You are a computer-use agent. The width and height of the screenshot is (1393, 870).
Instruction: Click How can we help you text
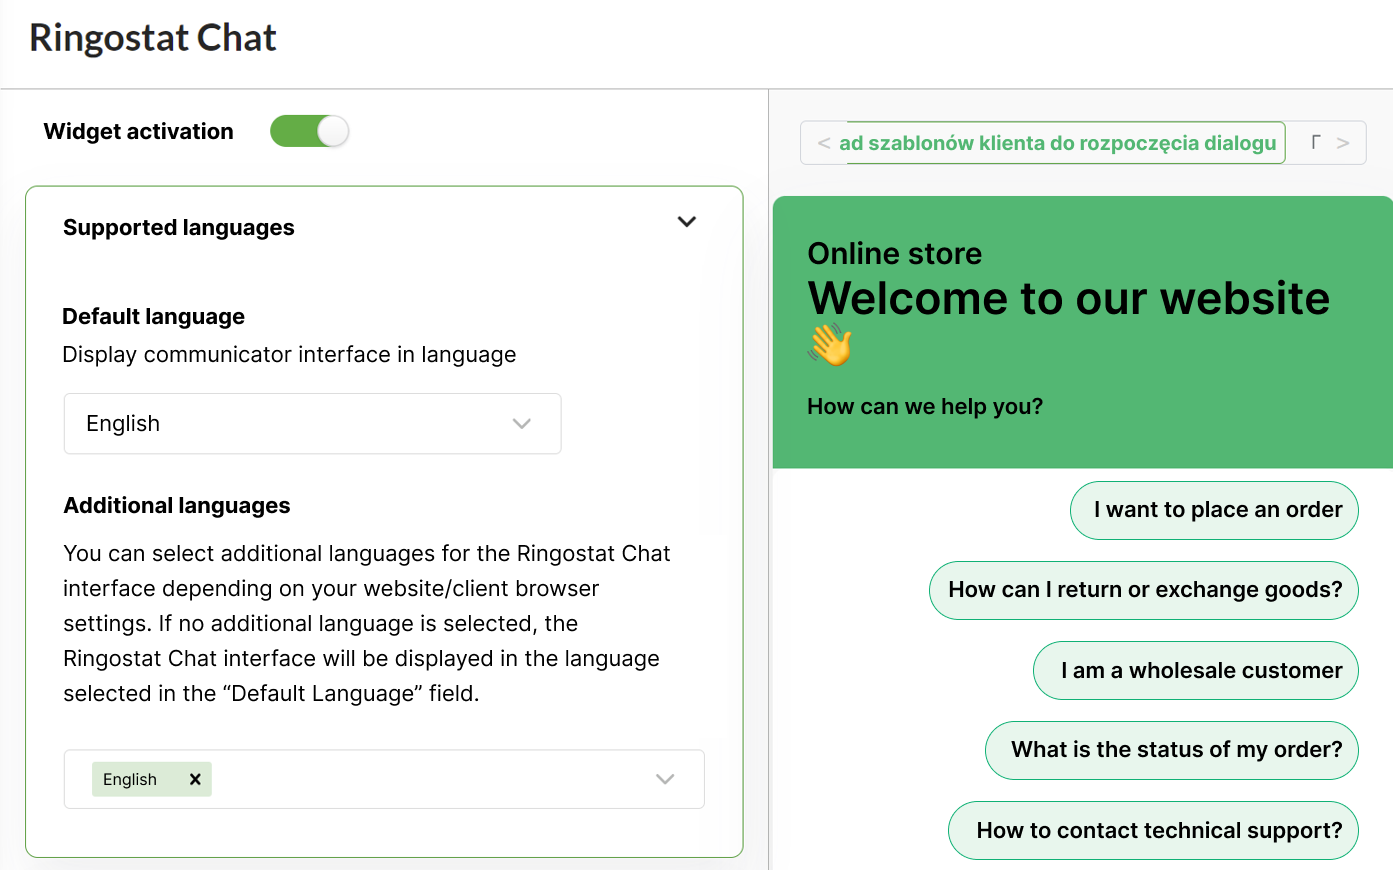tap(925, 407)
